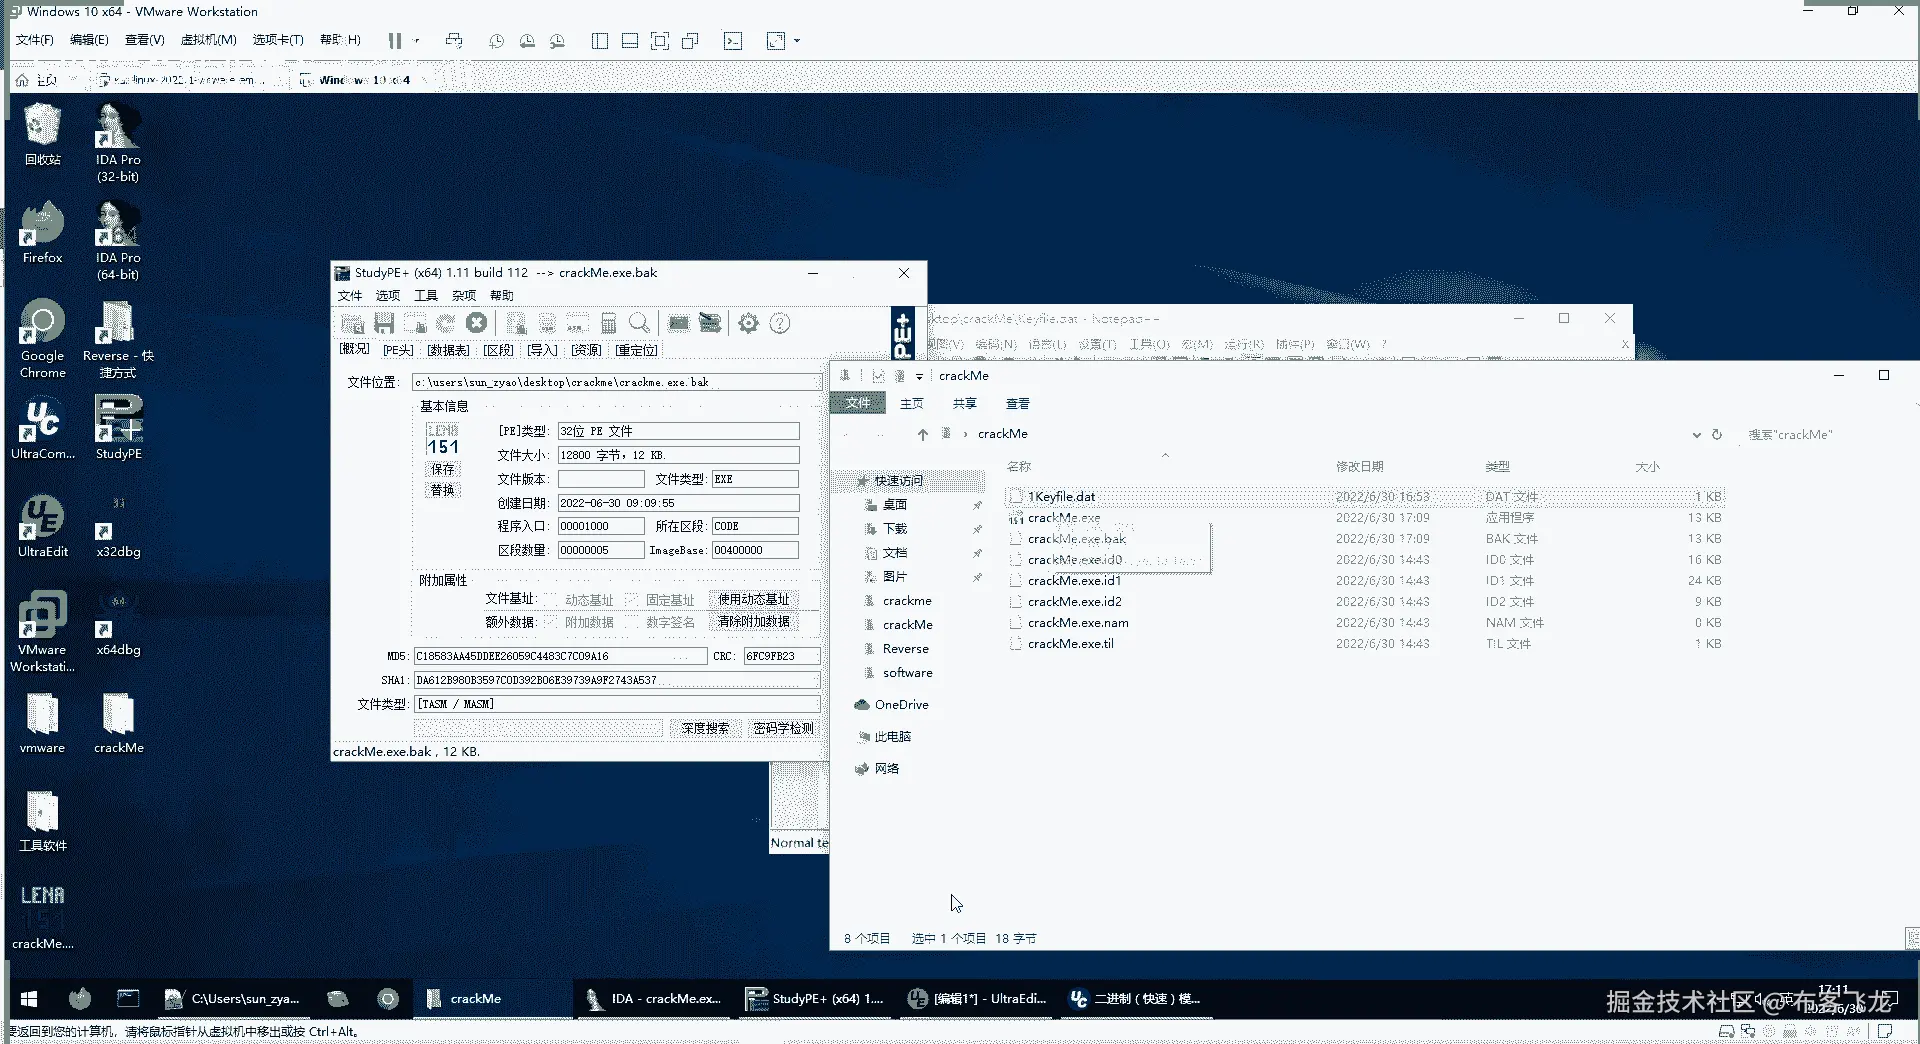Click the 深度搜索 button
The width and height of the screenshot is (1920, 1044).
tap(705, 729)
